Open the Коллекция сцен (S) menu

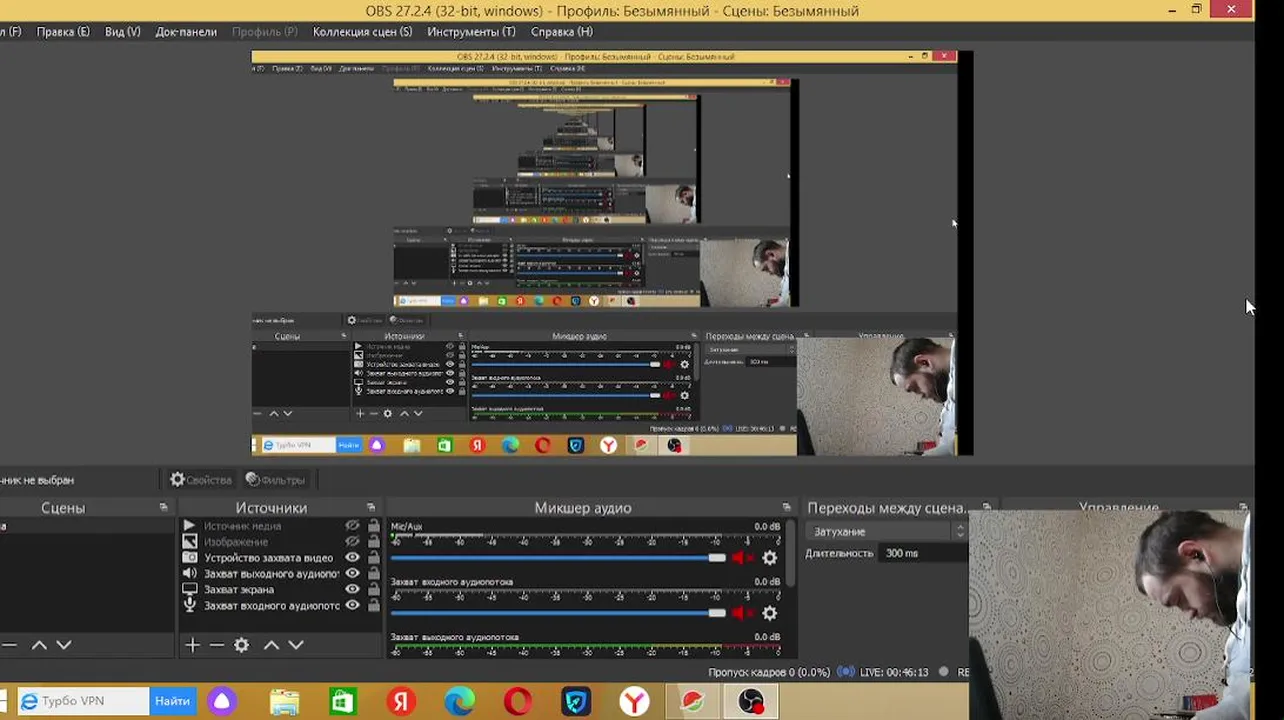(362, 32)
